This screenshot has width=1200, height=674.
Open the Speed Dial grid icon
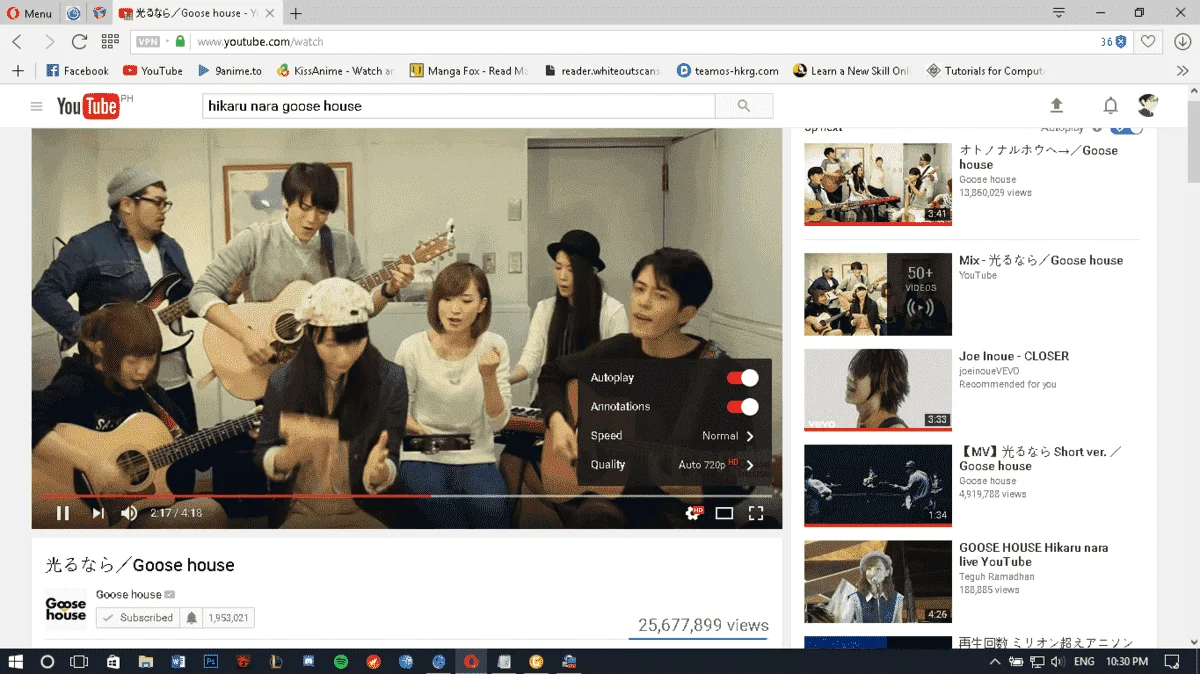click(110, 41)
